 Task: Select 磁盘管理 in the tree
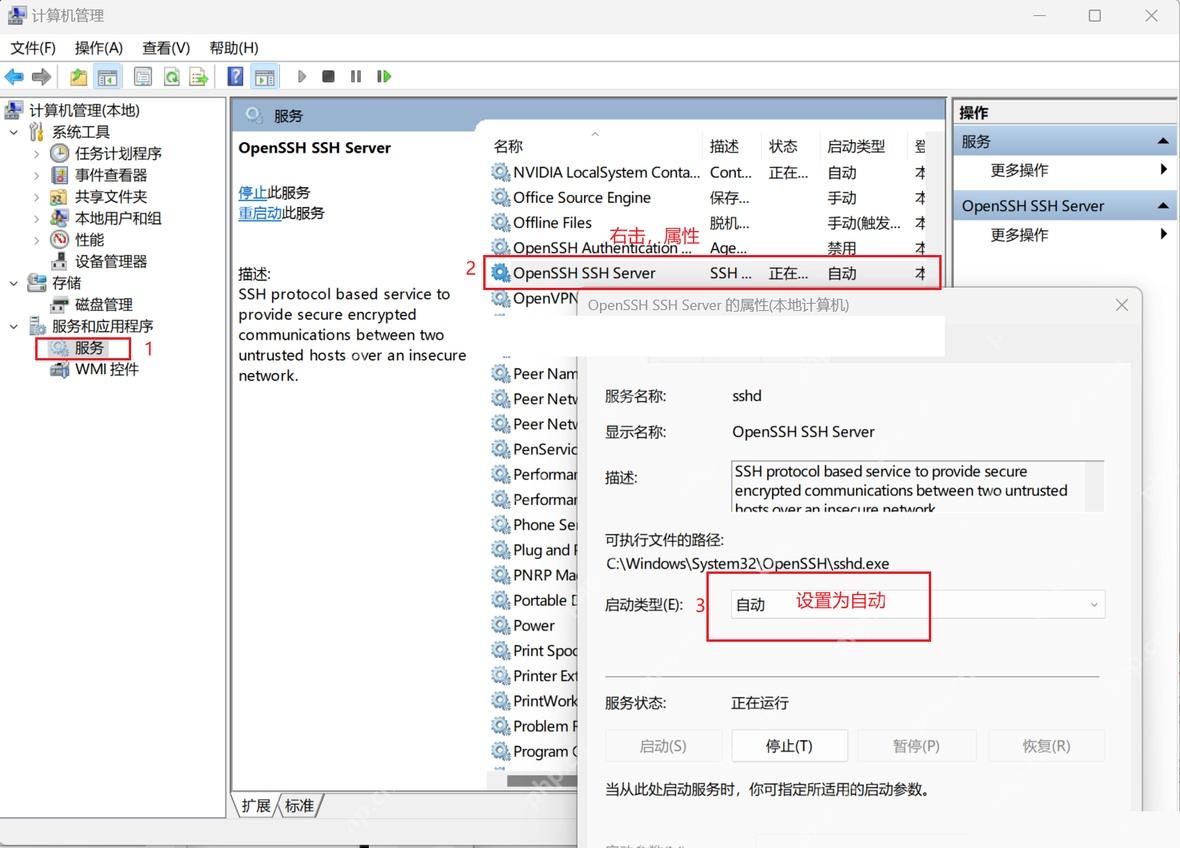(x=104, y=305)
